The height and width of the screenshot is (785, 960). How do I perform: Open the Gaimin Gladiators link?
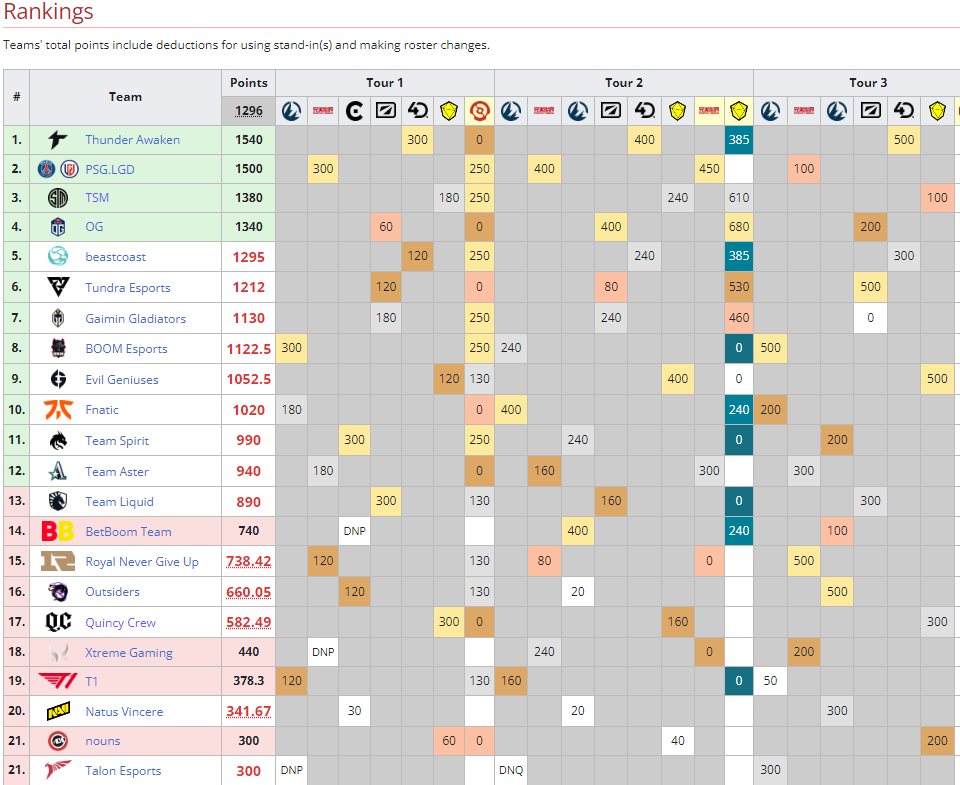point(135,318)
